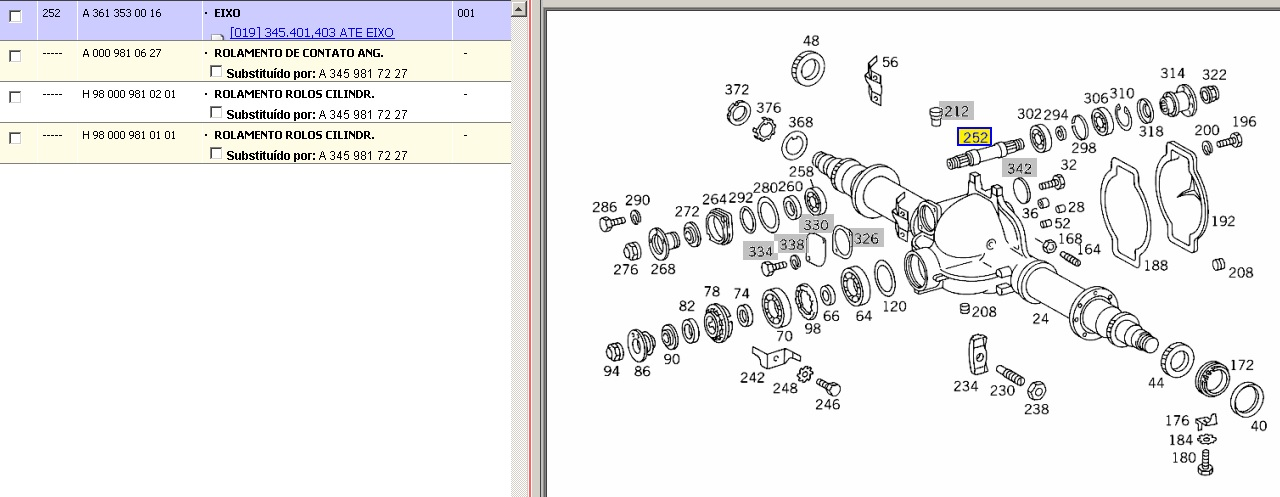Image resolution: width=1280 pixels, height=497 pixels.
Task: Select callout 330 on the axle diagram
Action: click(816, 225)
